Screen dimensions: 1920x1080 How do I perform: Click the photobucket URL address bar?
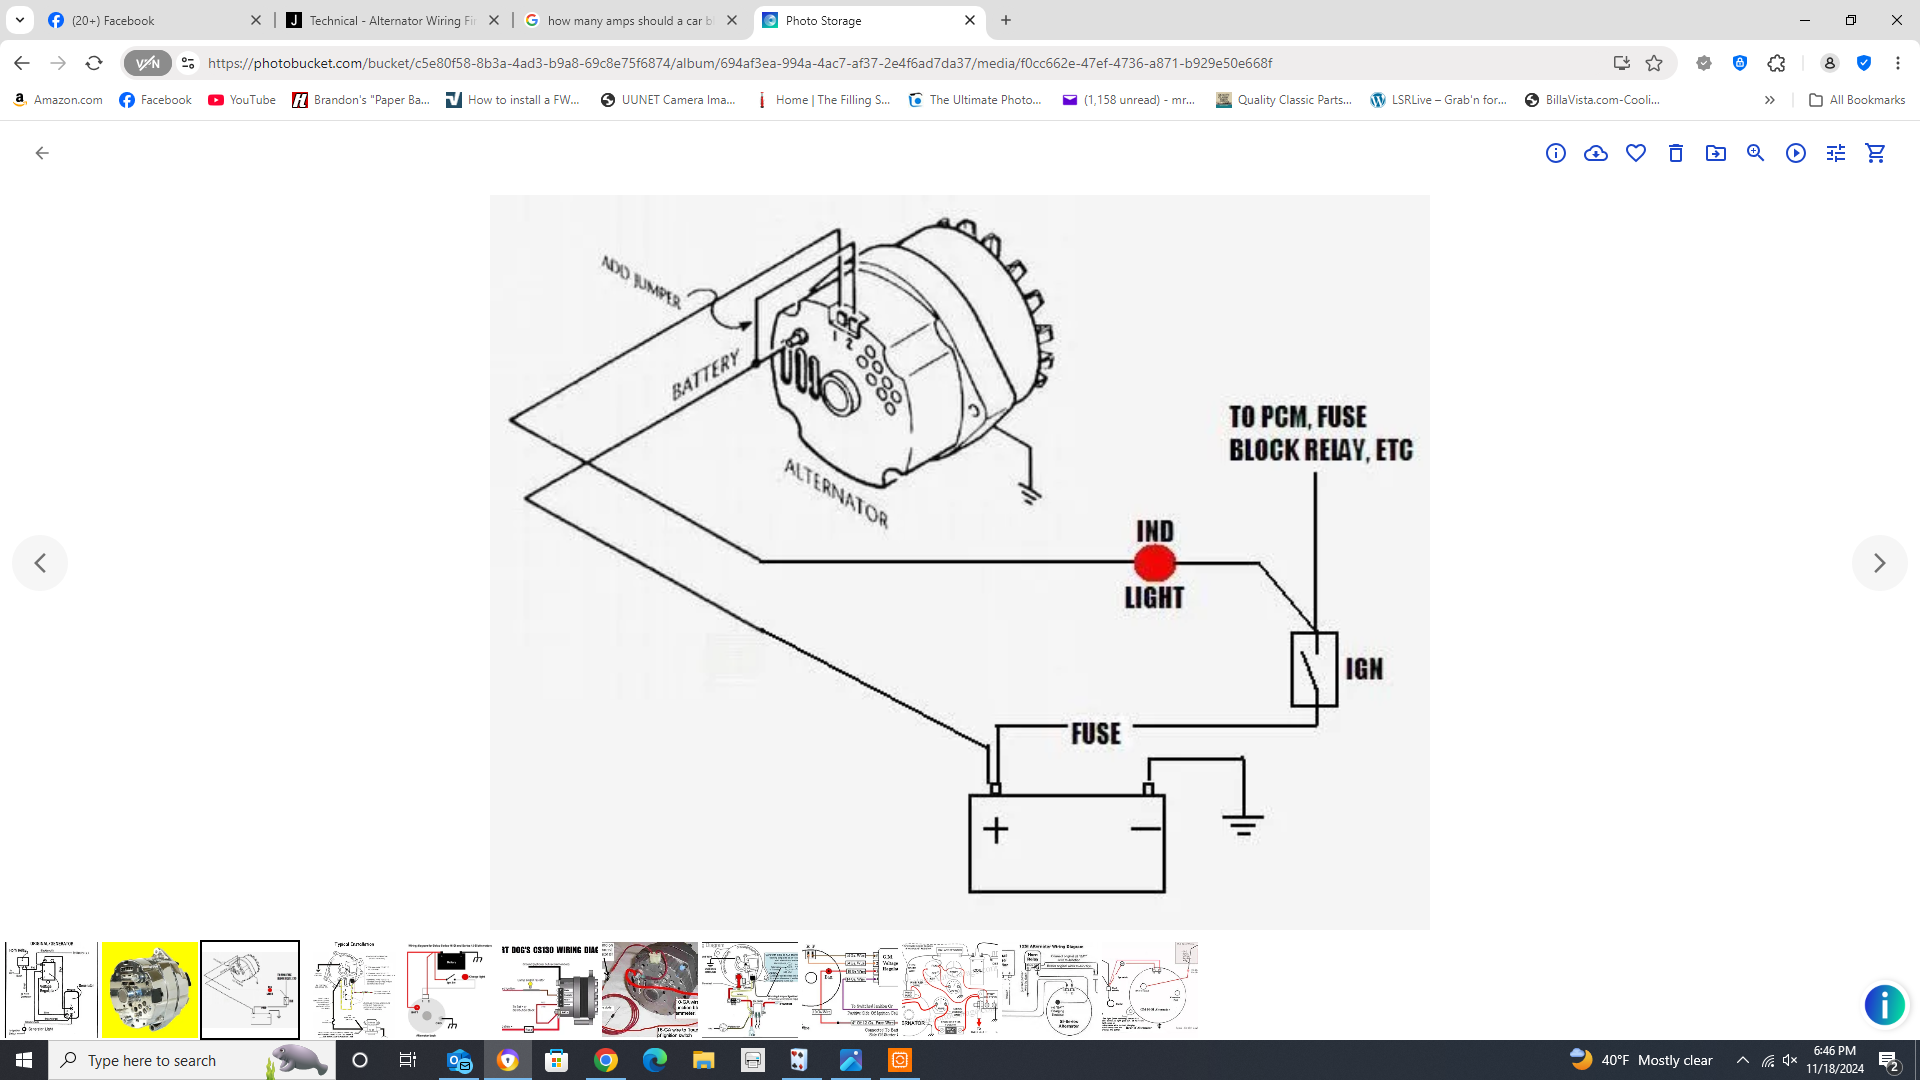(x=740, y=63)
